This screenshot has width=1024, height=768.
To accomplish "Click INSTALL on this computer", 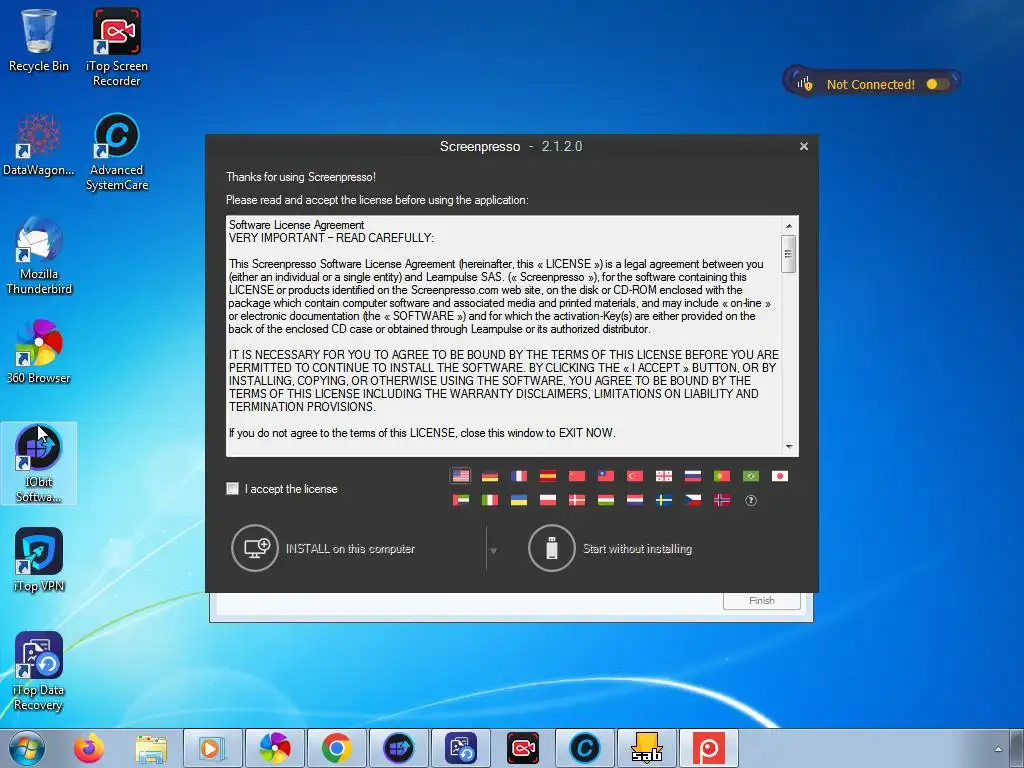I will 323,549.
